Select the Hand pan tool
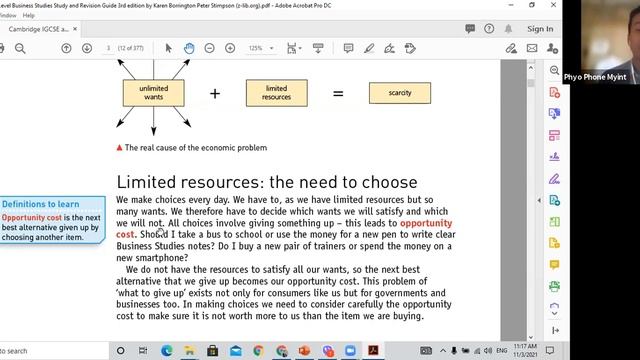The image size is (640, 360). click(189, 48)
